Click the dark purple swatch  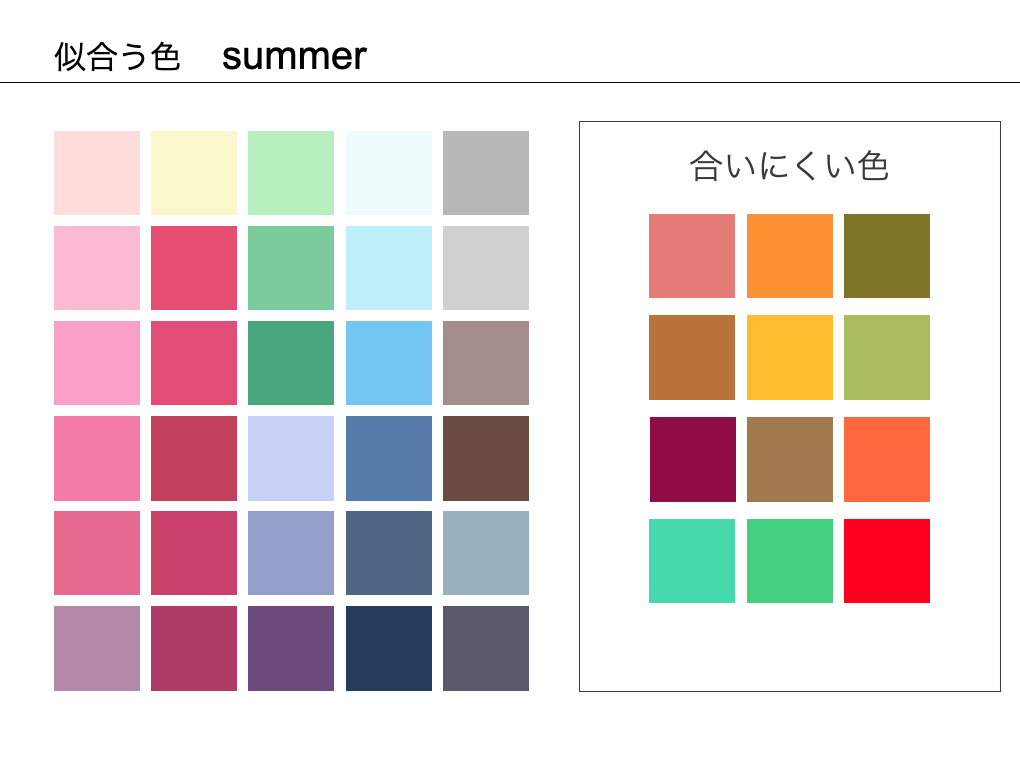tap(291, 648)
